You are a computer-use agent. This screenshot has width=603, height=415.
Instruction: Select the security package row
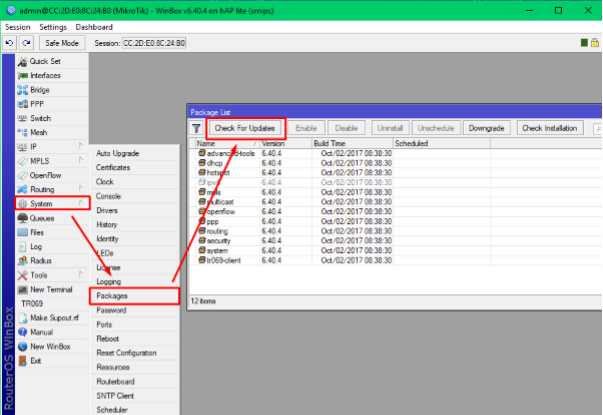[396, 241]
